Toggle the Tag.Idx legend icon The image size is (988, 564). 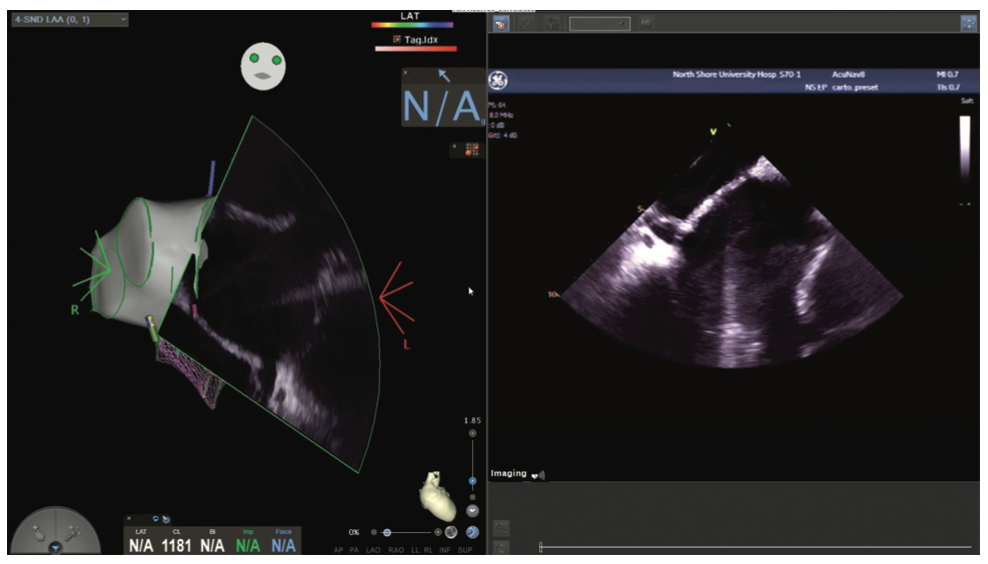point(397,39)
